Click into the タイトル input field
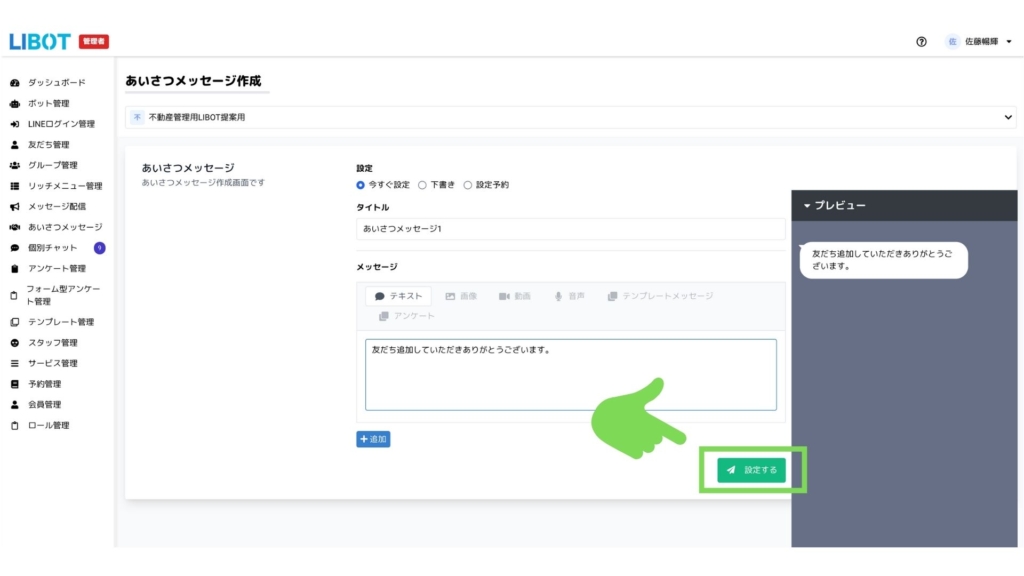Screen dimensions: 1024x576 [570, 229]
